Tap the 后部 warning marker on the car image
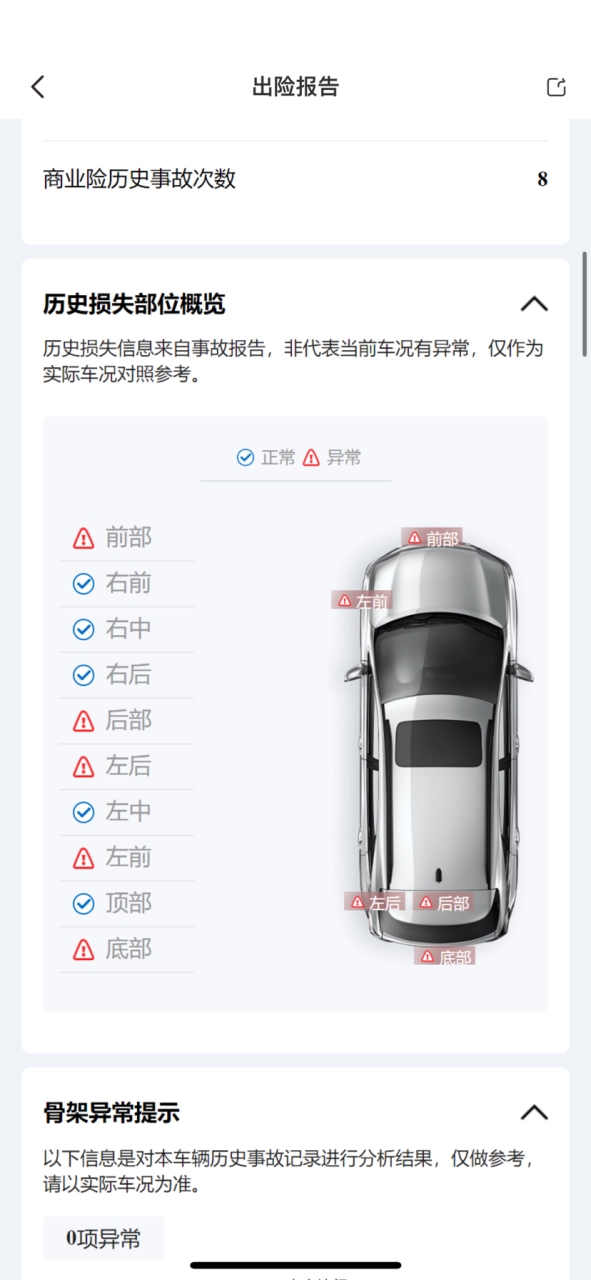Viewport: 591px width, 1280px height. [x=443, y=902]
